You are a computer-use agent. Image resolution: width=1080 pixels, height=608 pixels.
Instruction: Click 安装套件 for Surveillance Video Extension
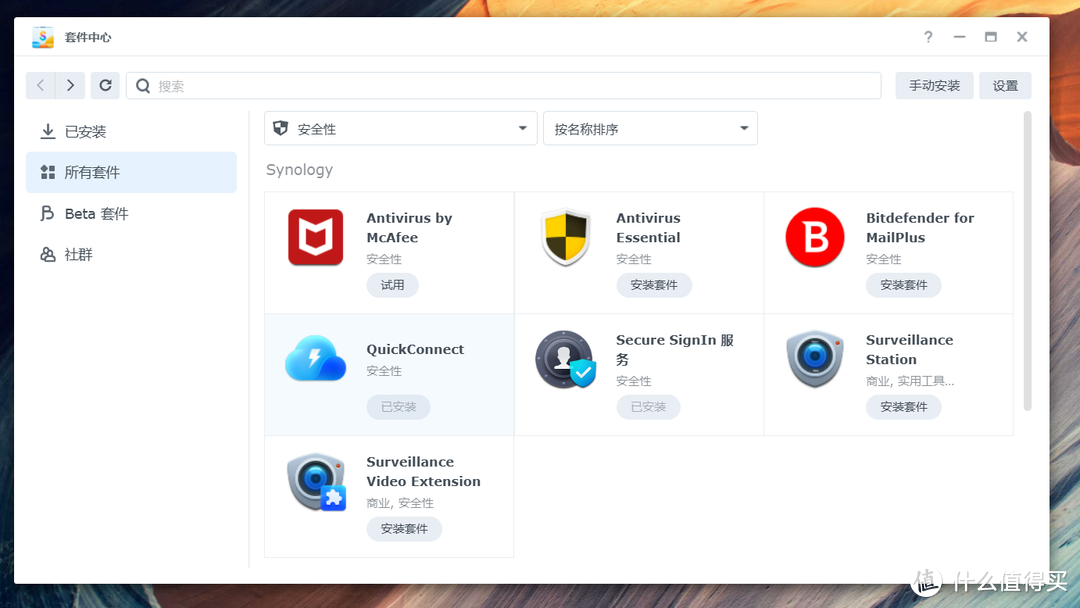pos(404,529)
